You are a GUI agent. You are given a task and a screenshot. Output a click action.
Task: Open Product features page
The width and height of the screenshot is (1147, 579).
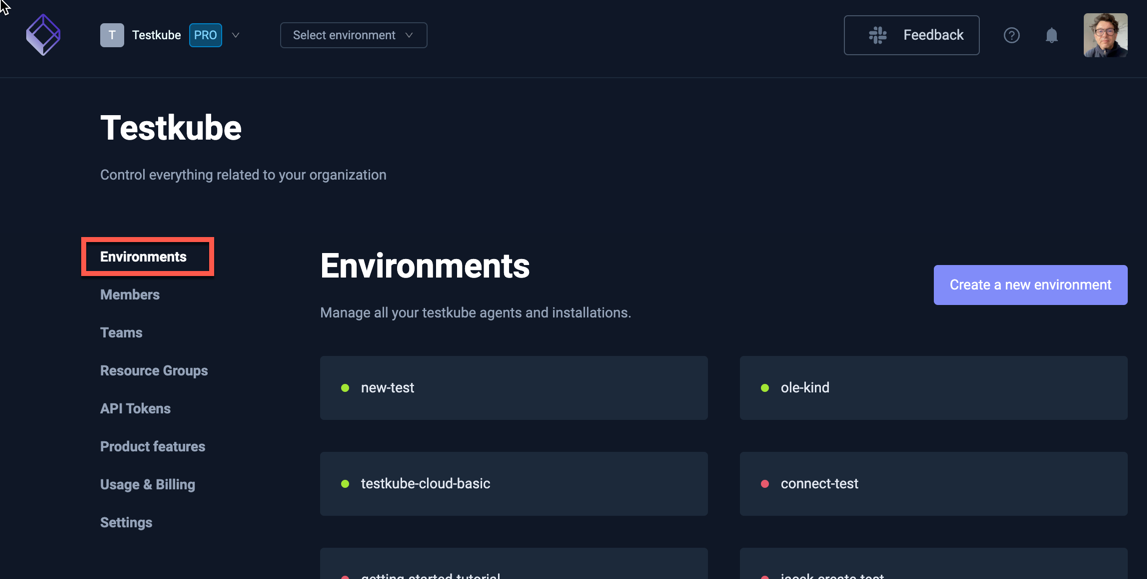pyautogui.click(x=153, y=447)
